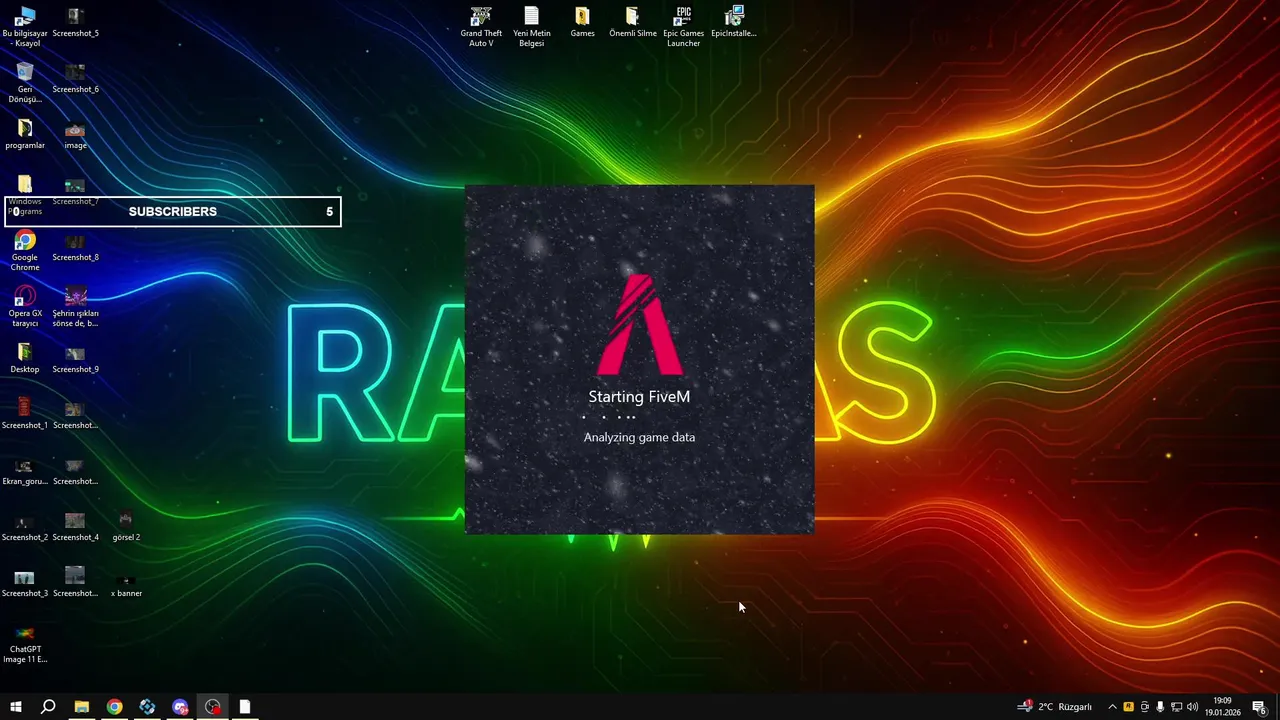1280x720 pixels.
Task: Select the Screenshot_7 file
Action: click(75, 190)
